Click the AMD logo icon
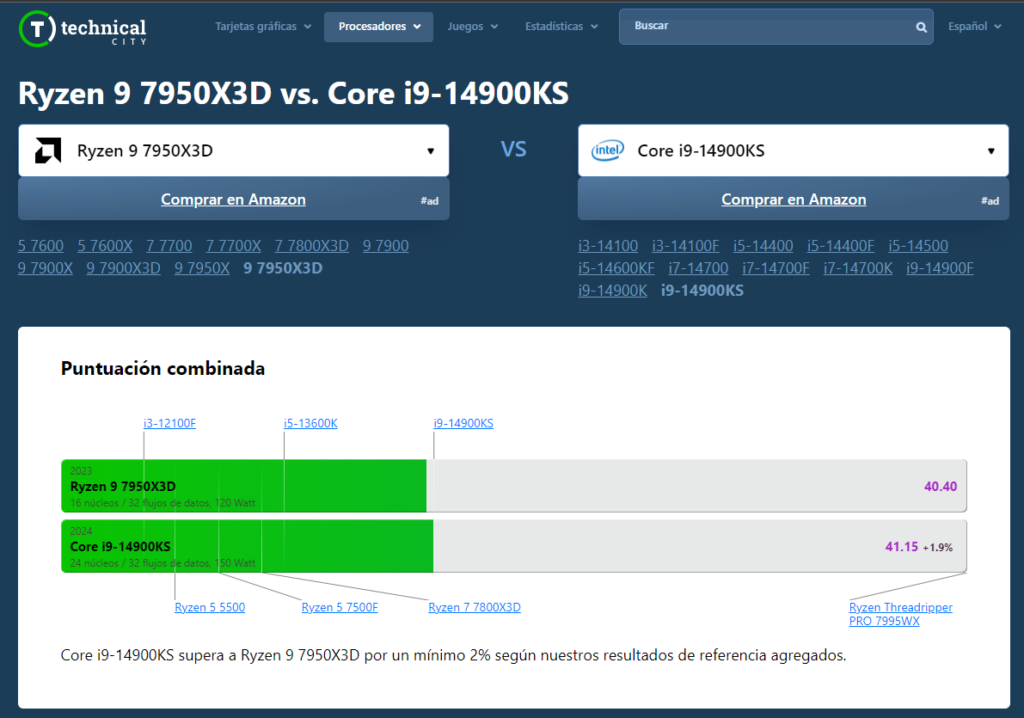This screenshot has width=1024, height=718. click(48, 150)
